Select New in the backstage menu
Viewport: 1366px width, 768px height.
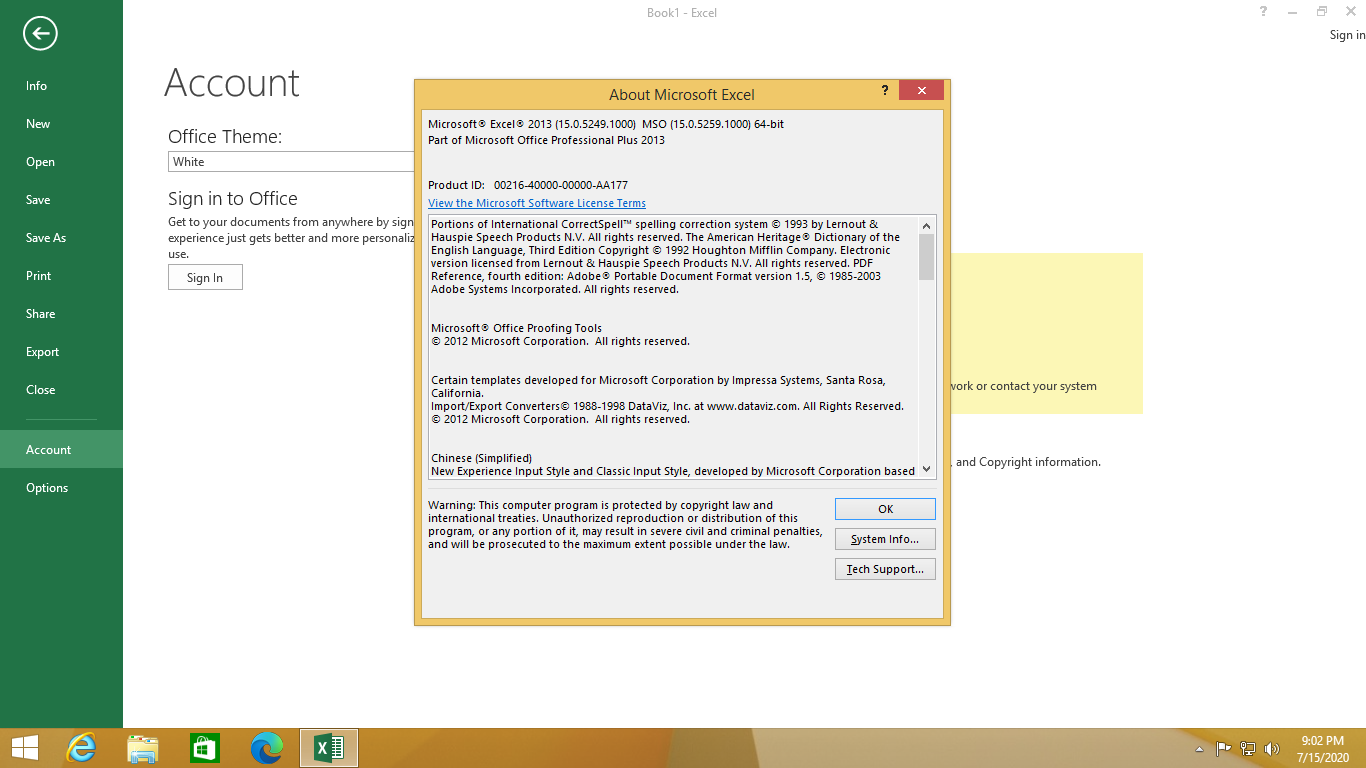pos(61,124)
